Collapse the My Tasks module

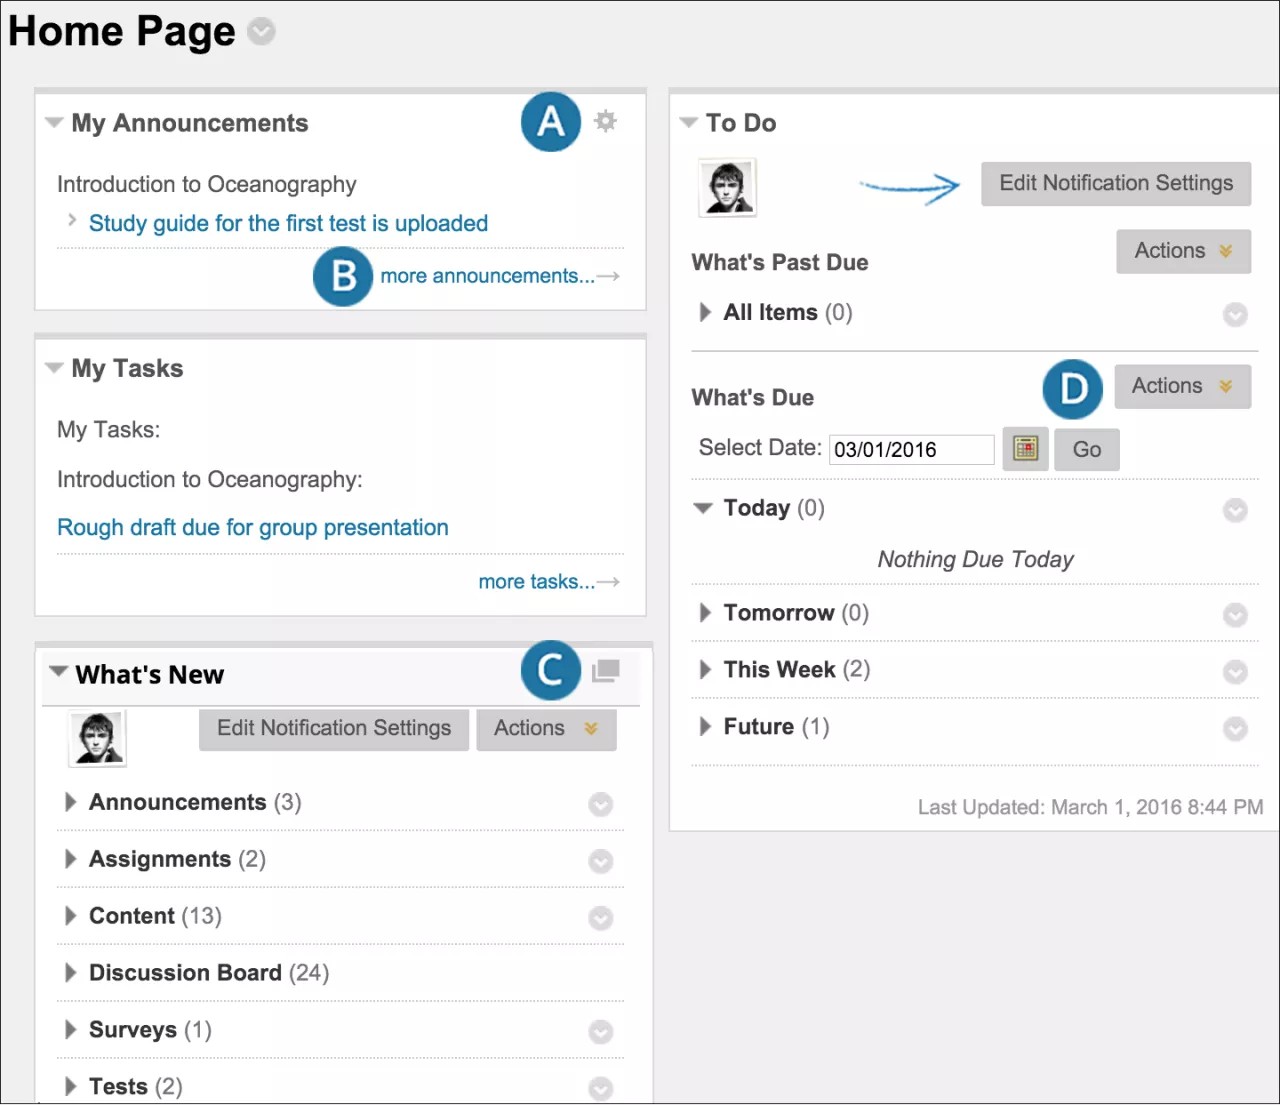54,367
